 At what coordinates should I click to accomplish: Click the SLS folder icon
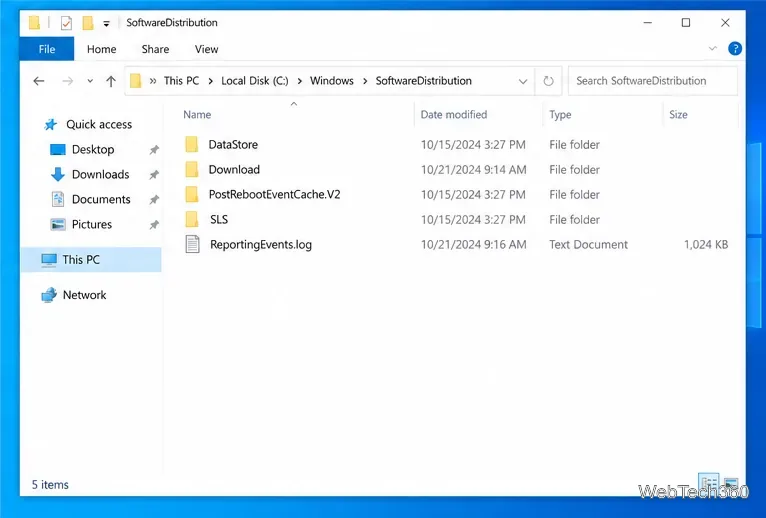click(x=192, y=219)
